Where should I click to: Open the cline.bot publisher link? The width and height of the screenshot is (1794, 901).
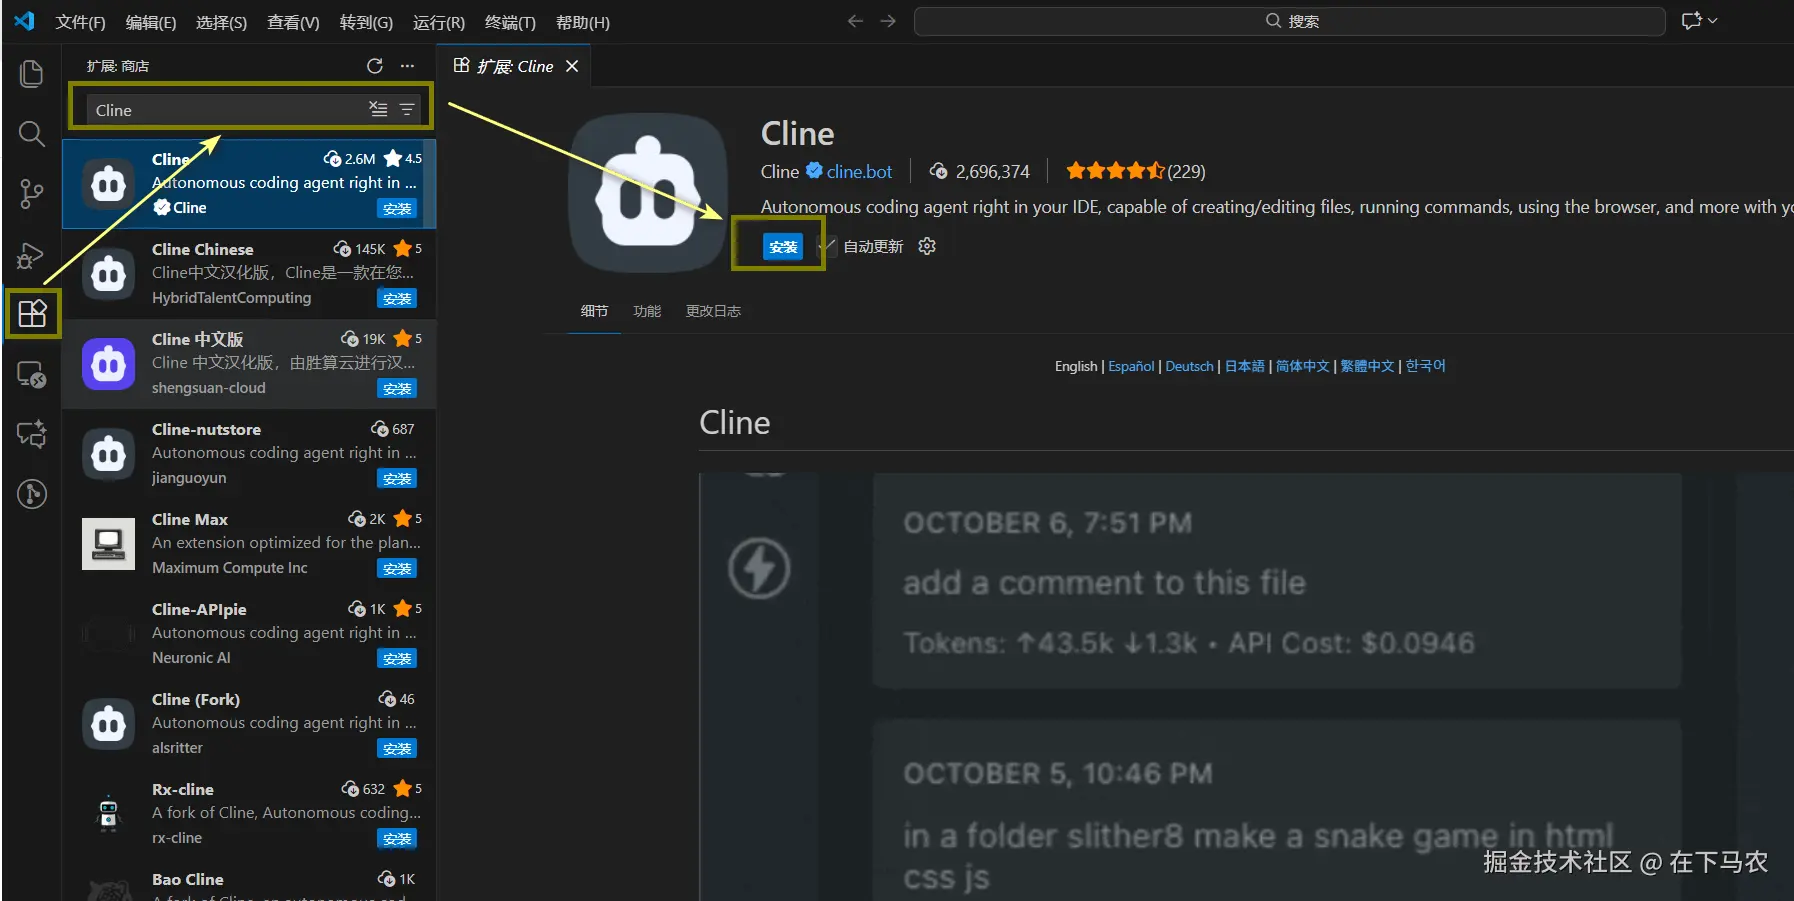[x=859, y=171]
